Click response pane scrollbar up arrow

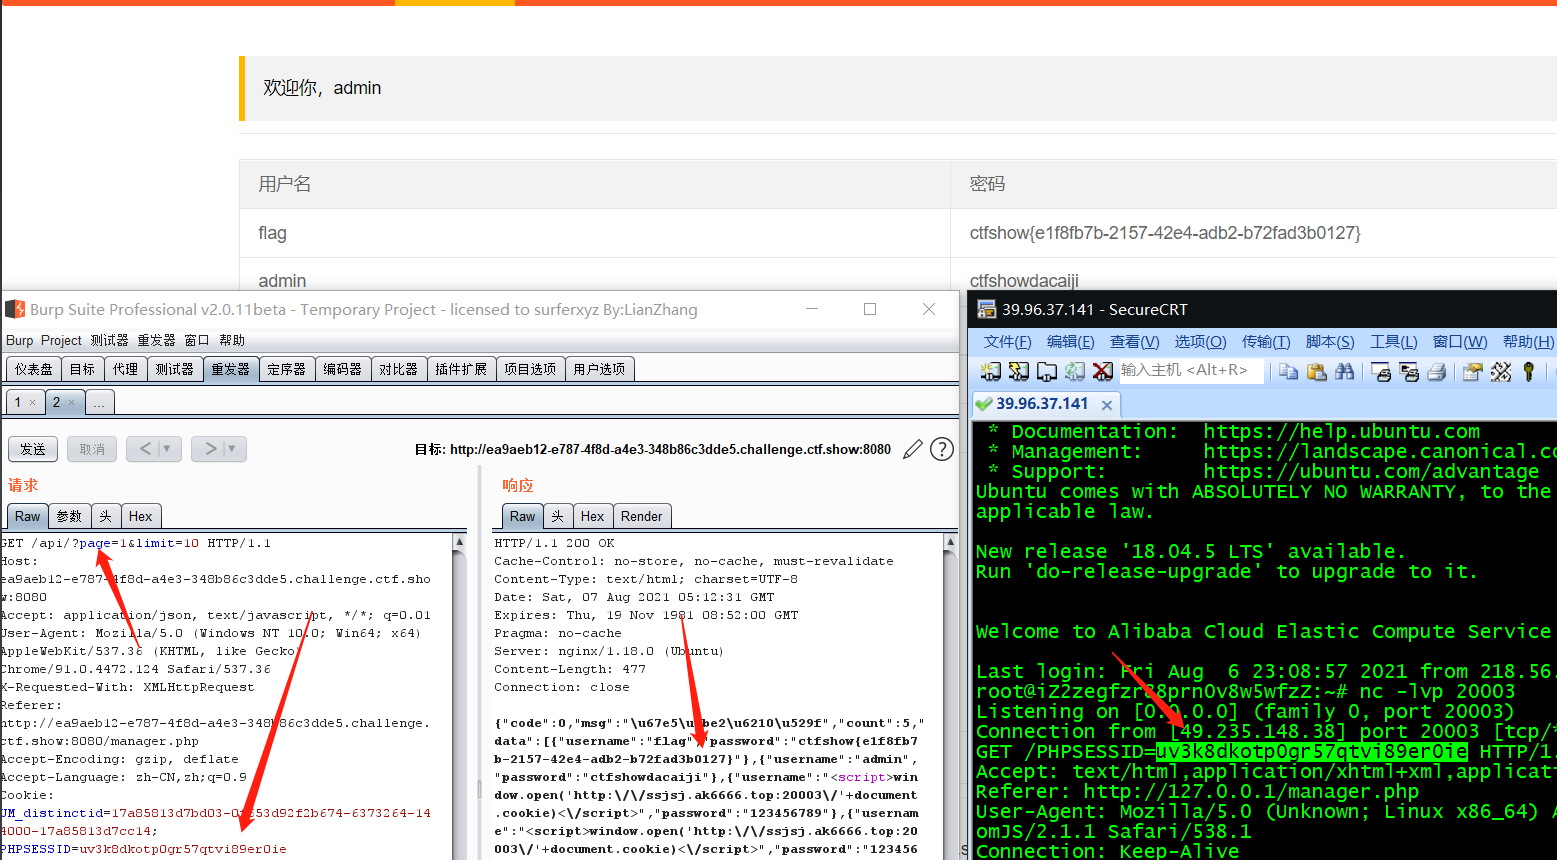tap(950, 542)
